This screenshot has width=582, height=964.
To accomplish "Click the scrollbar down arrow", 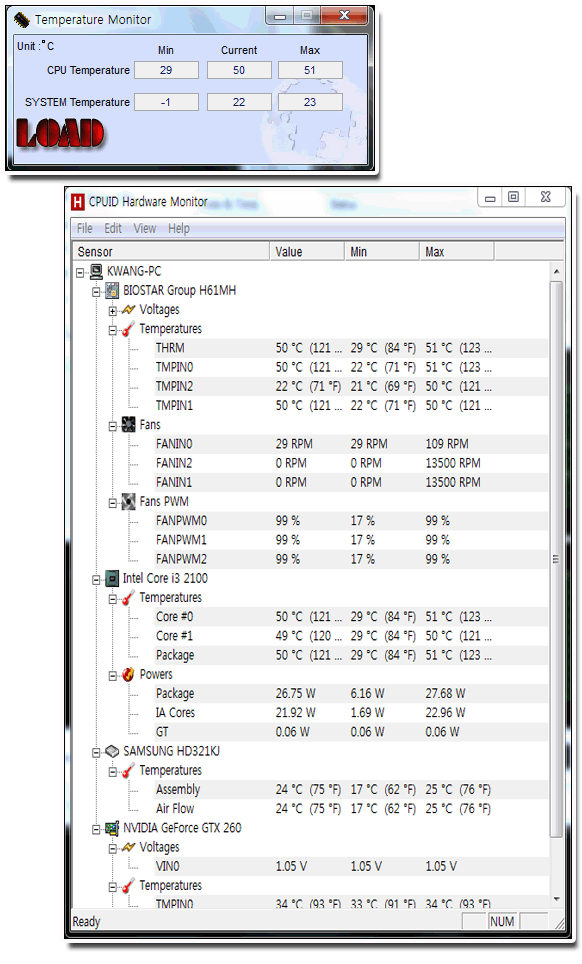I will [556, 899].
